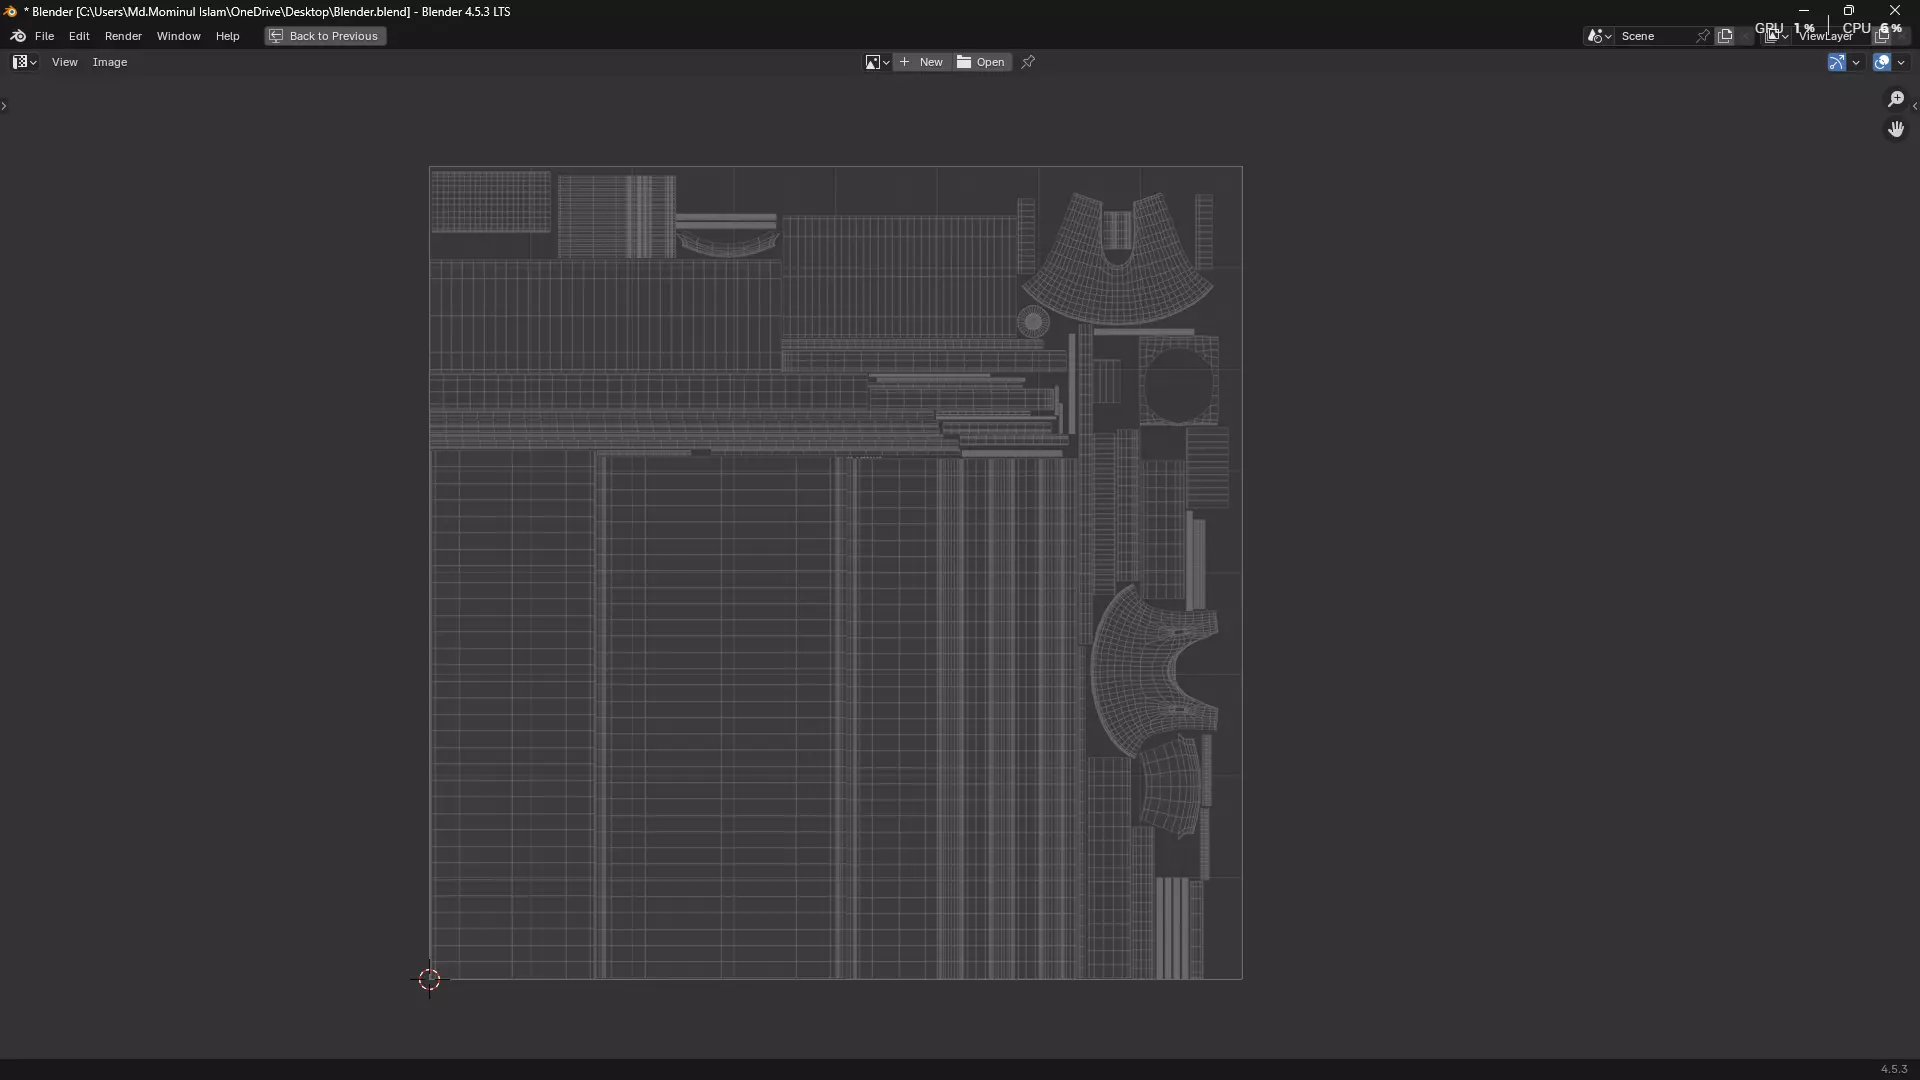Screen dimensions: 1920x1080
Task: Open the Image menu
Action: pyautogui.click(x=110, y=62)
